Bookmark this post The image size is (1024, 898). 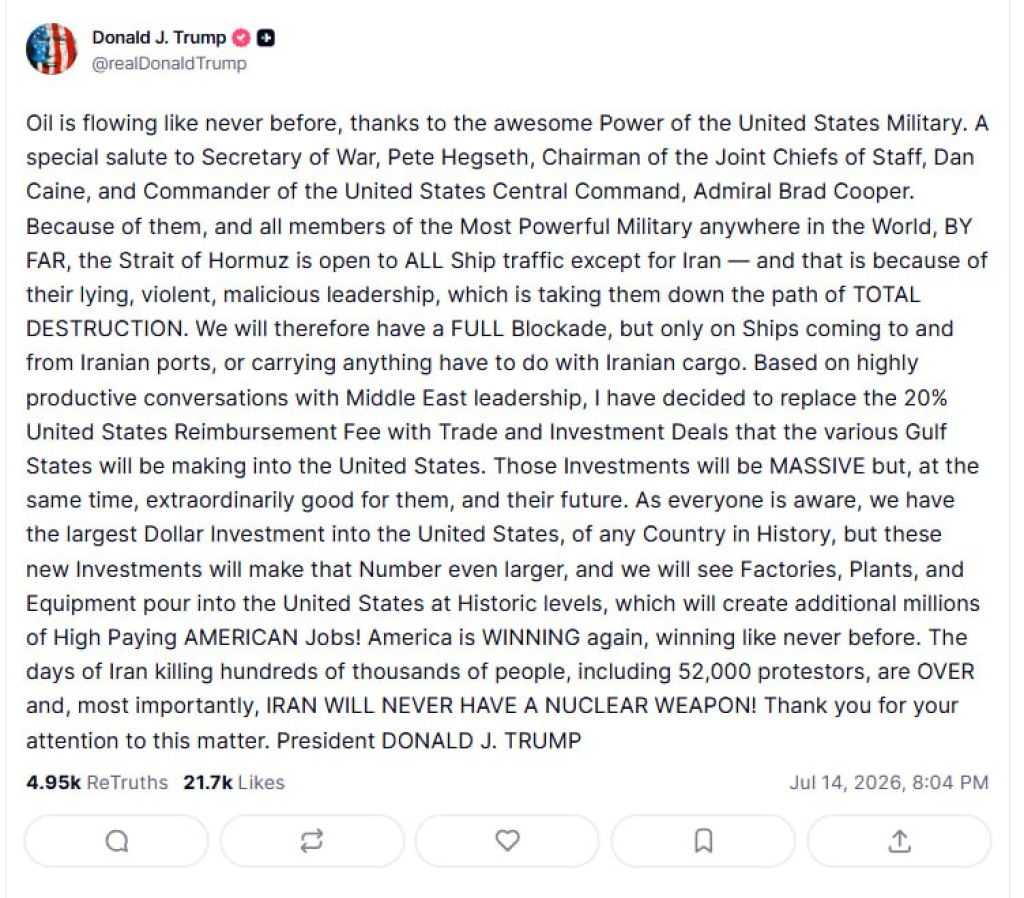pyautogui.click(x=703, y=841)
